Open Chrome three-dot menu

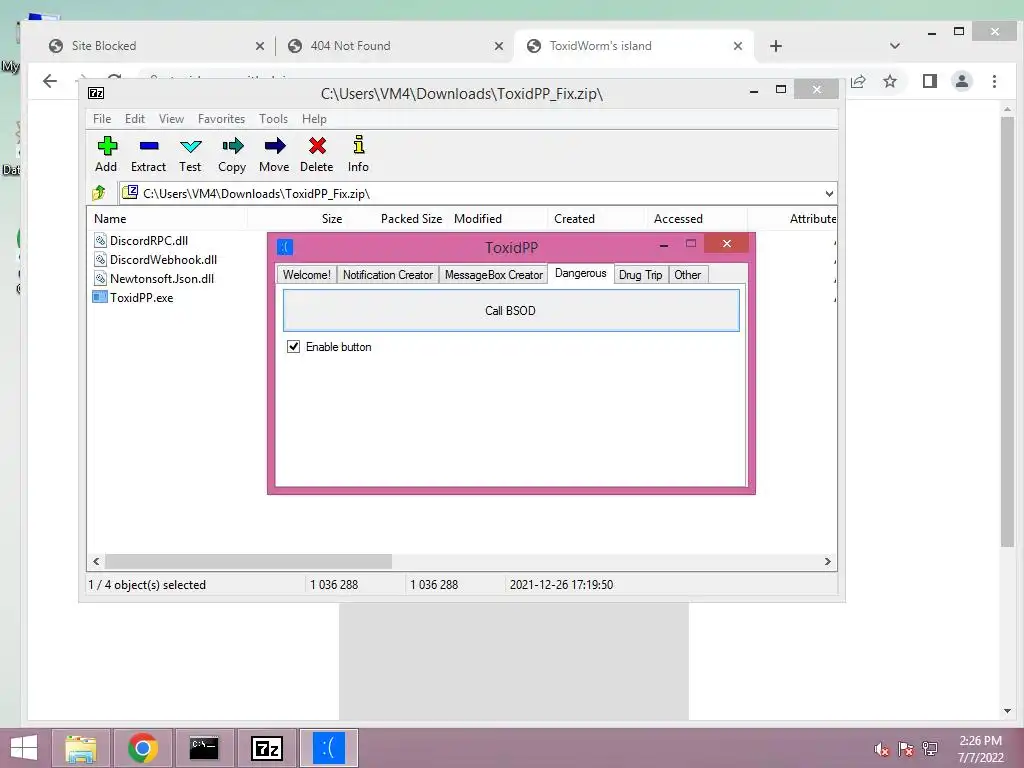(994, 81)
